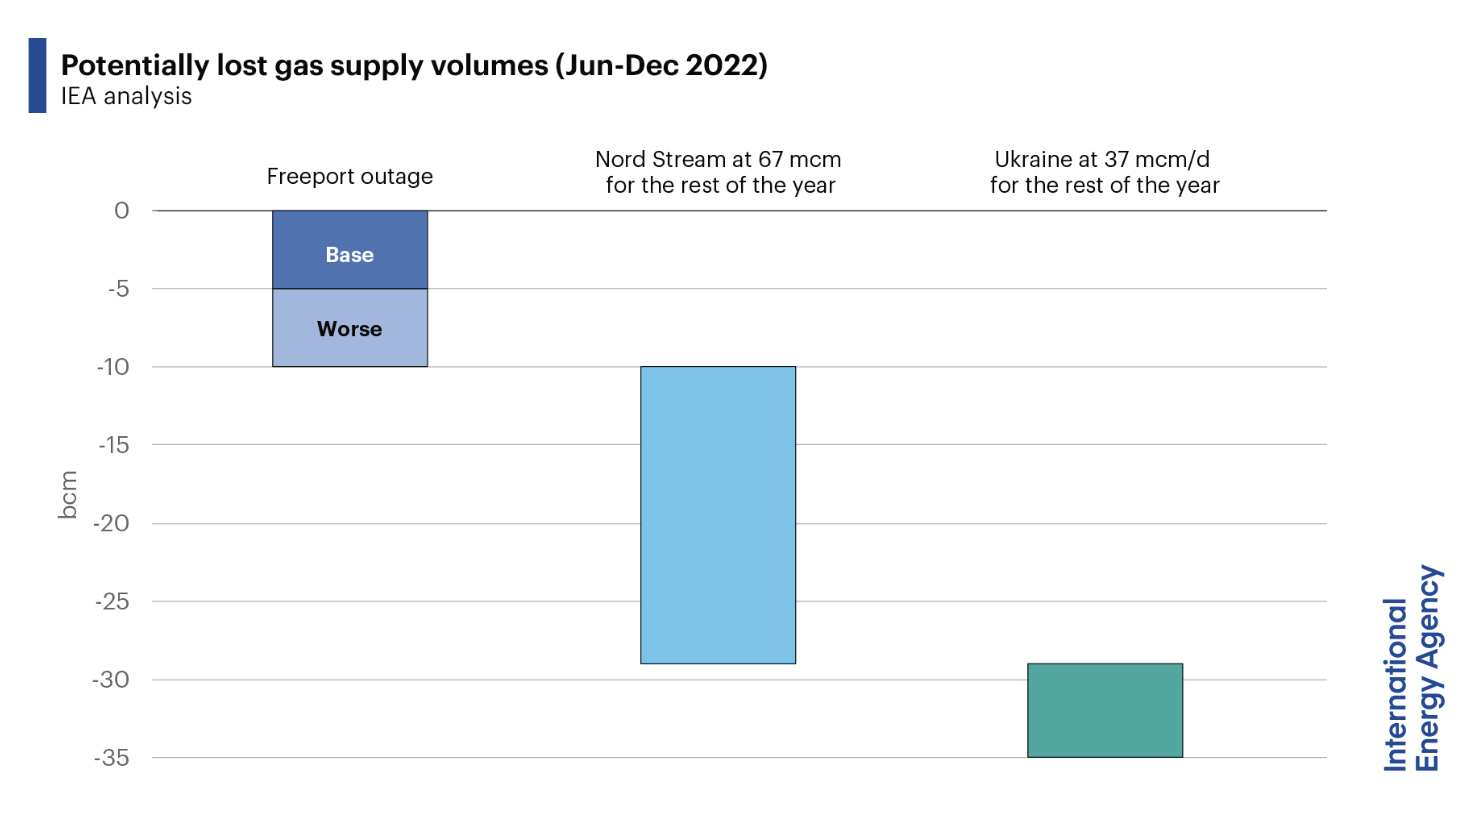Click the bcm y-axis unit label
The height and width of the screenshot is (818, 1462).
pyautogui.click(x=68, y=495)
